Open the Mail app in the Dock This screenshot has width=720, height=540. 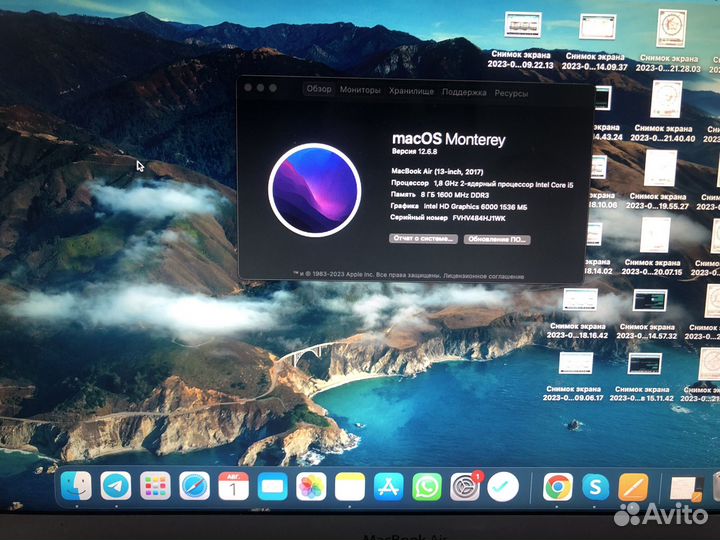[x=272, y=487]
